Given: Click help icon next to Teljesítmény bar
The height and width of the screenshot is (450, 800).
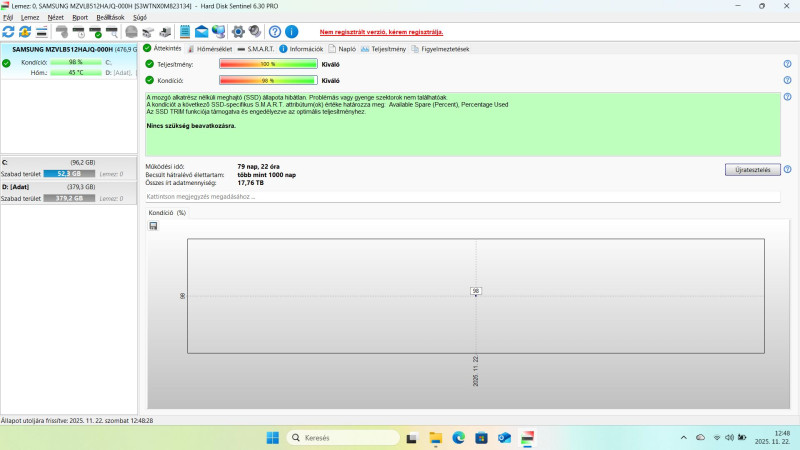Looking at the screenshot, I should (x=787, y=64).
